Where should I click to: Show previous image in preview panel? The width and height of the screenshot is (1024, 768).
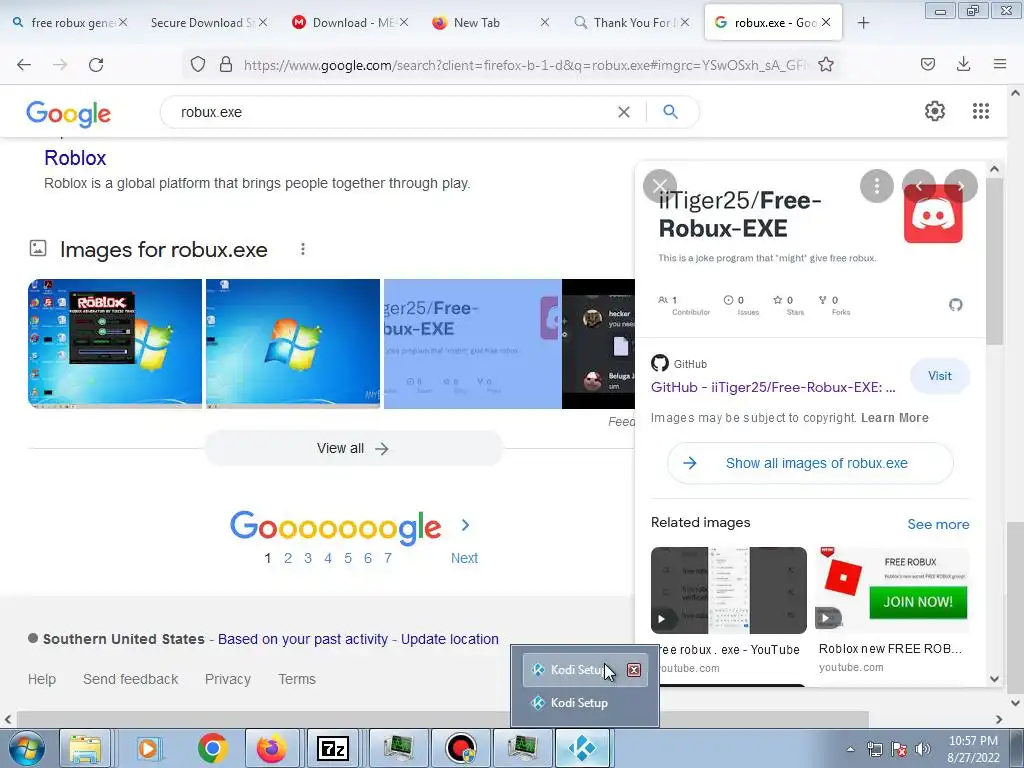[x=918, y=186]
